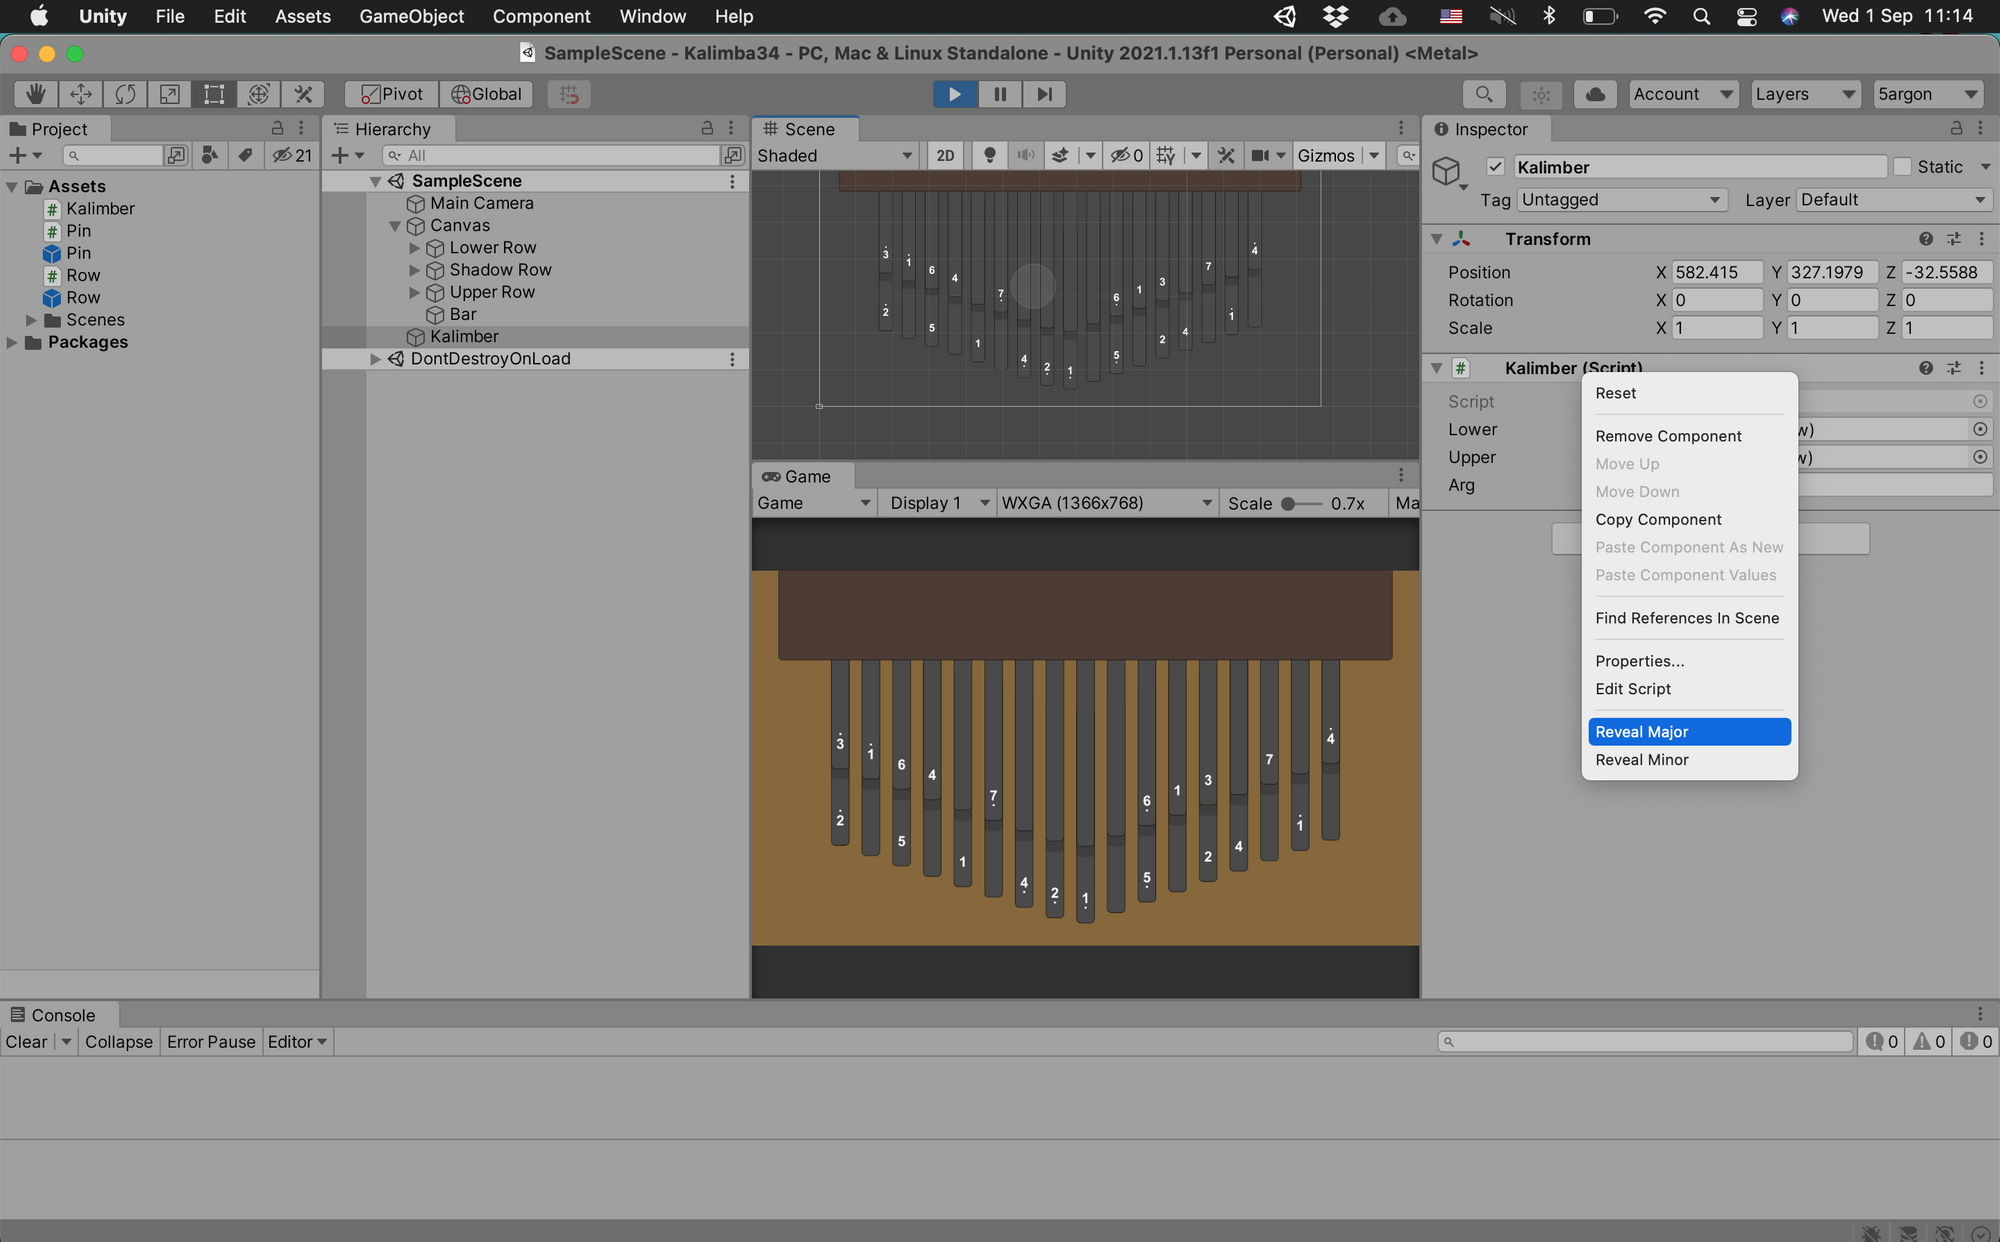Click the Account menu in top bar

1682,94
